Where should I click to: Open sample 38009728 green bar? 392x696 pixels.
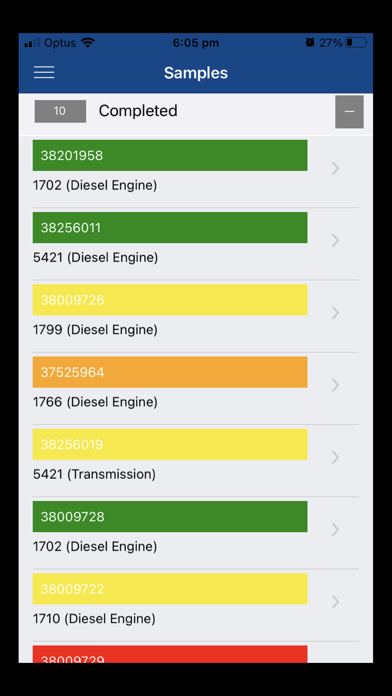pos(170,517)
